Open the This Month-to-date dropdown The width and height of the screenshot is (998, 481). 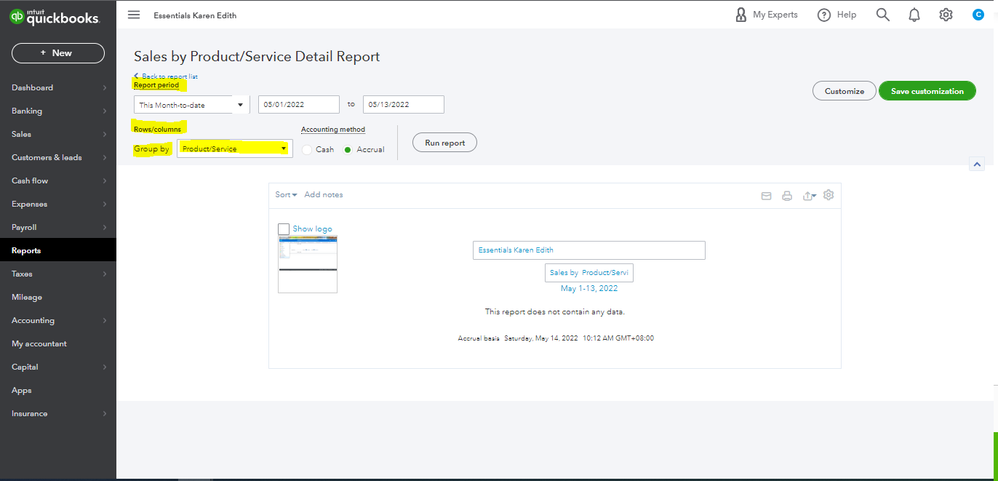pos(192,105)
